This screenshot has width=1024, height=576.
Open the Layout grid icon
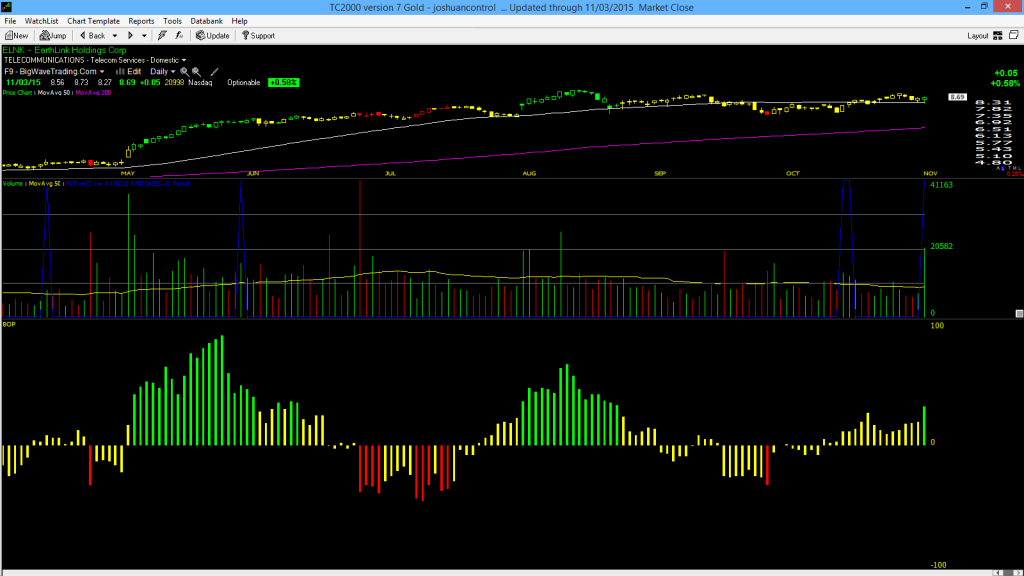coord(998,36)
